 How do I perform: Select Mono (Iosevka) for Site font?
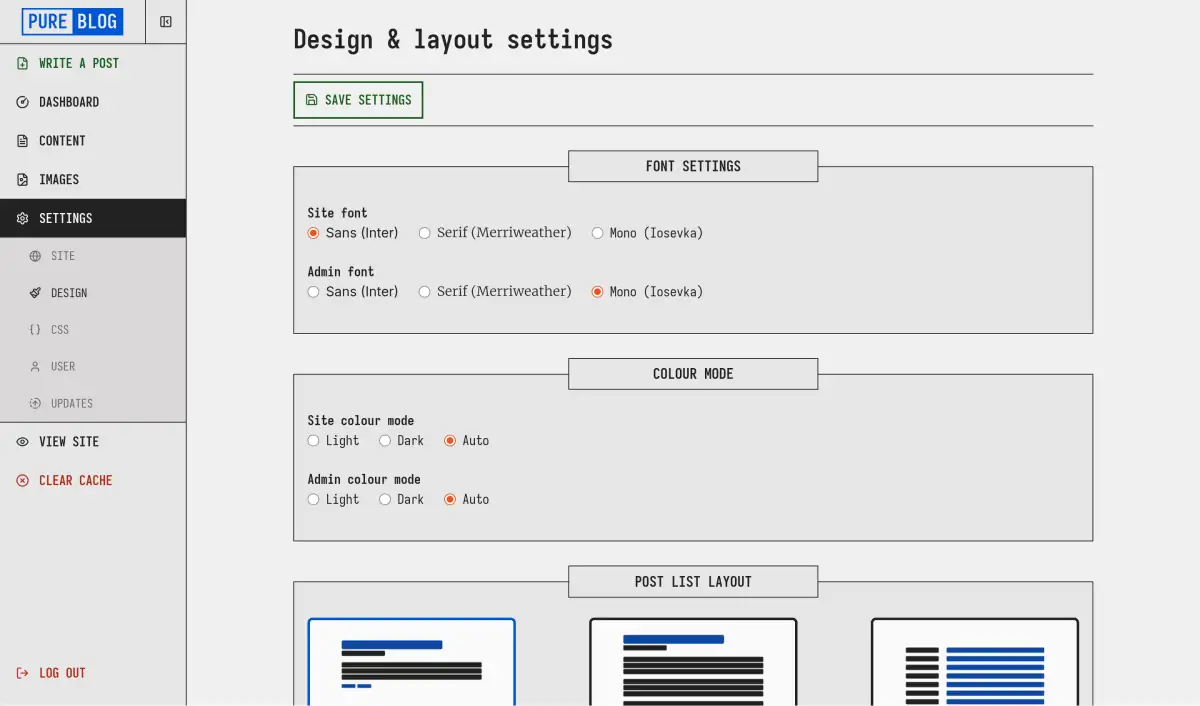coord(597,233)
